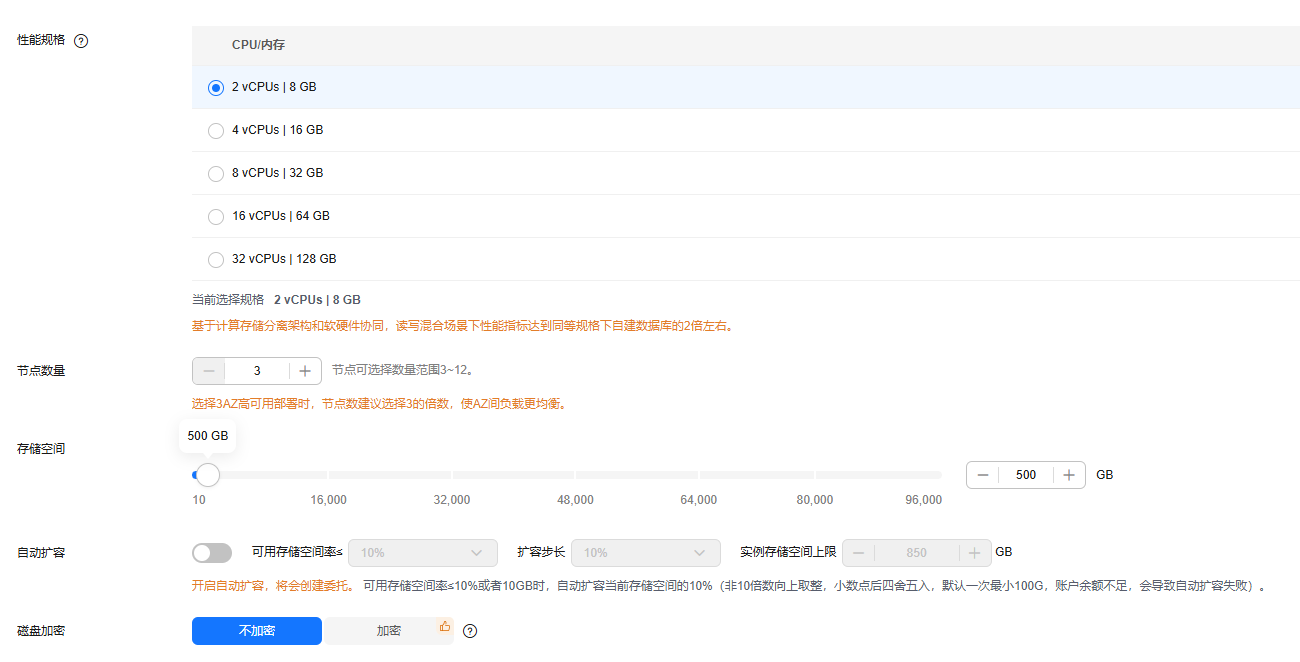1300x662 pixels.
Task: Open the 扩容步长 10% dropdown
Action: point(645,552)
